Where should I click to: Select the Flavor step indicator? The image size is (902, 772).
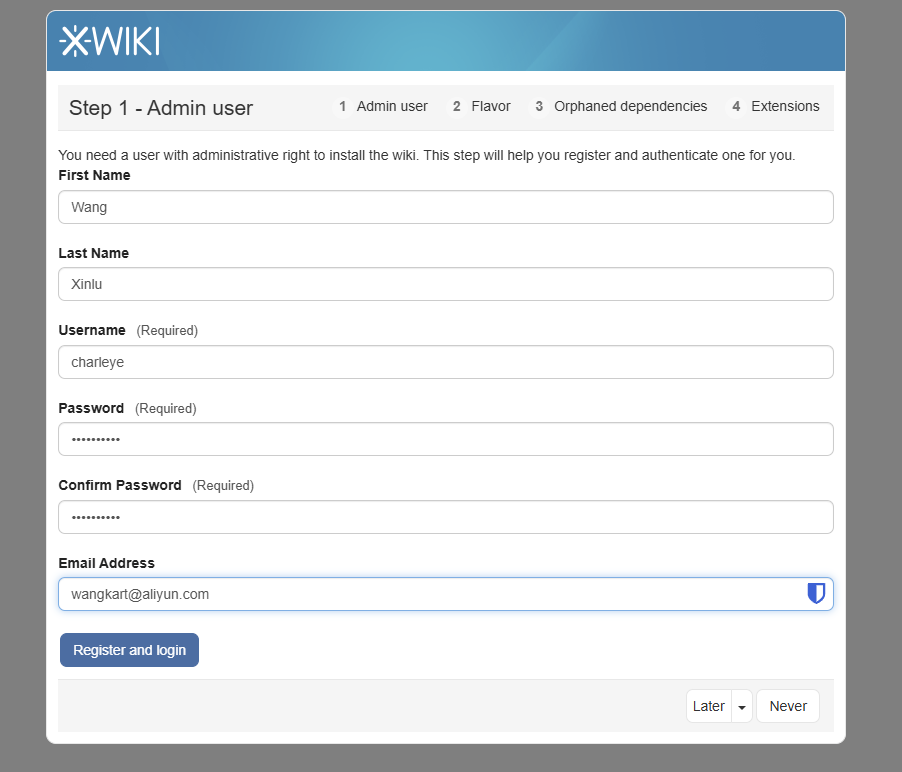click(481, 106)
